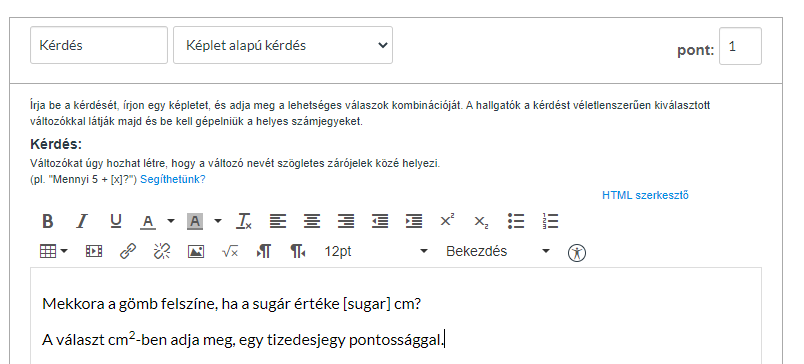Center align the text

312,221
